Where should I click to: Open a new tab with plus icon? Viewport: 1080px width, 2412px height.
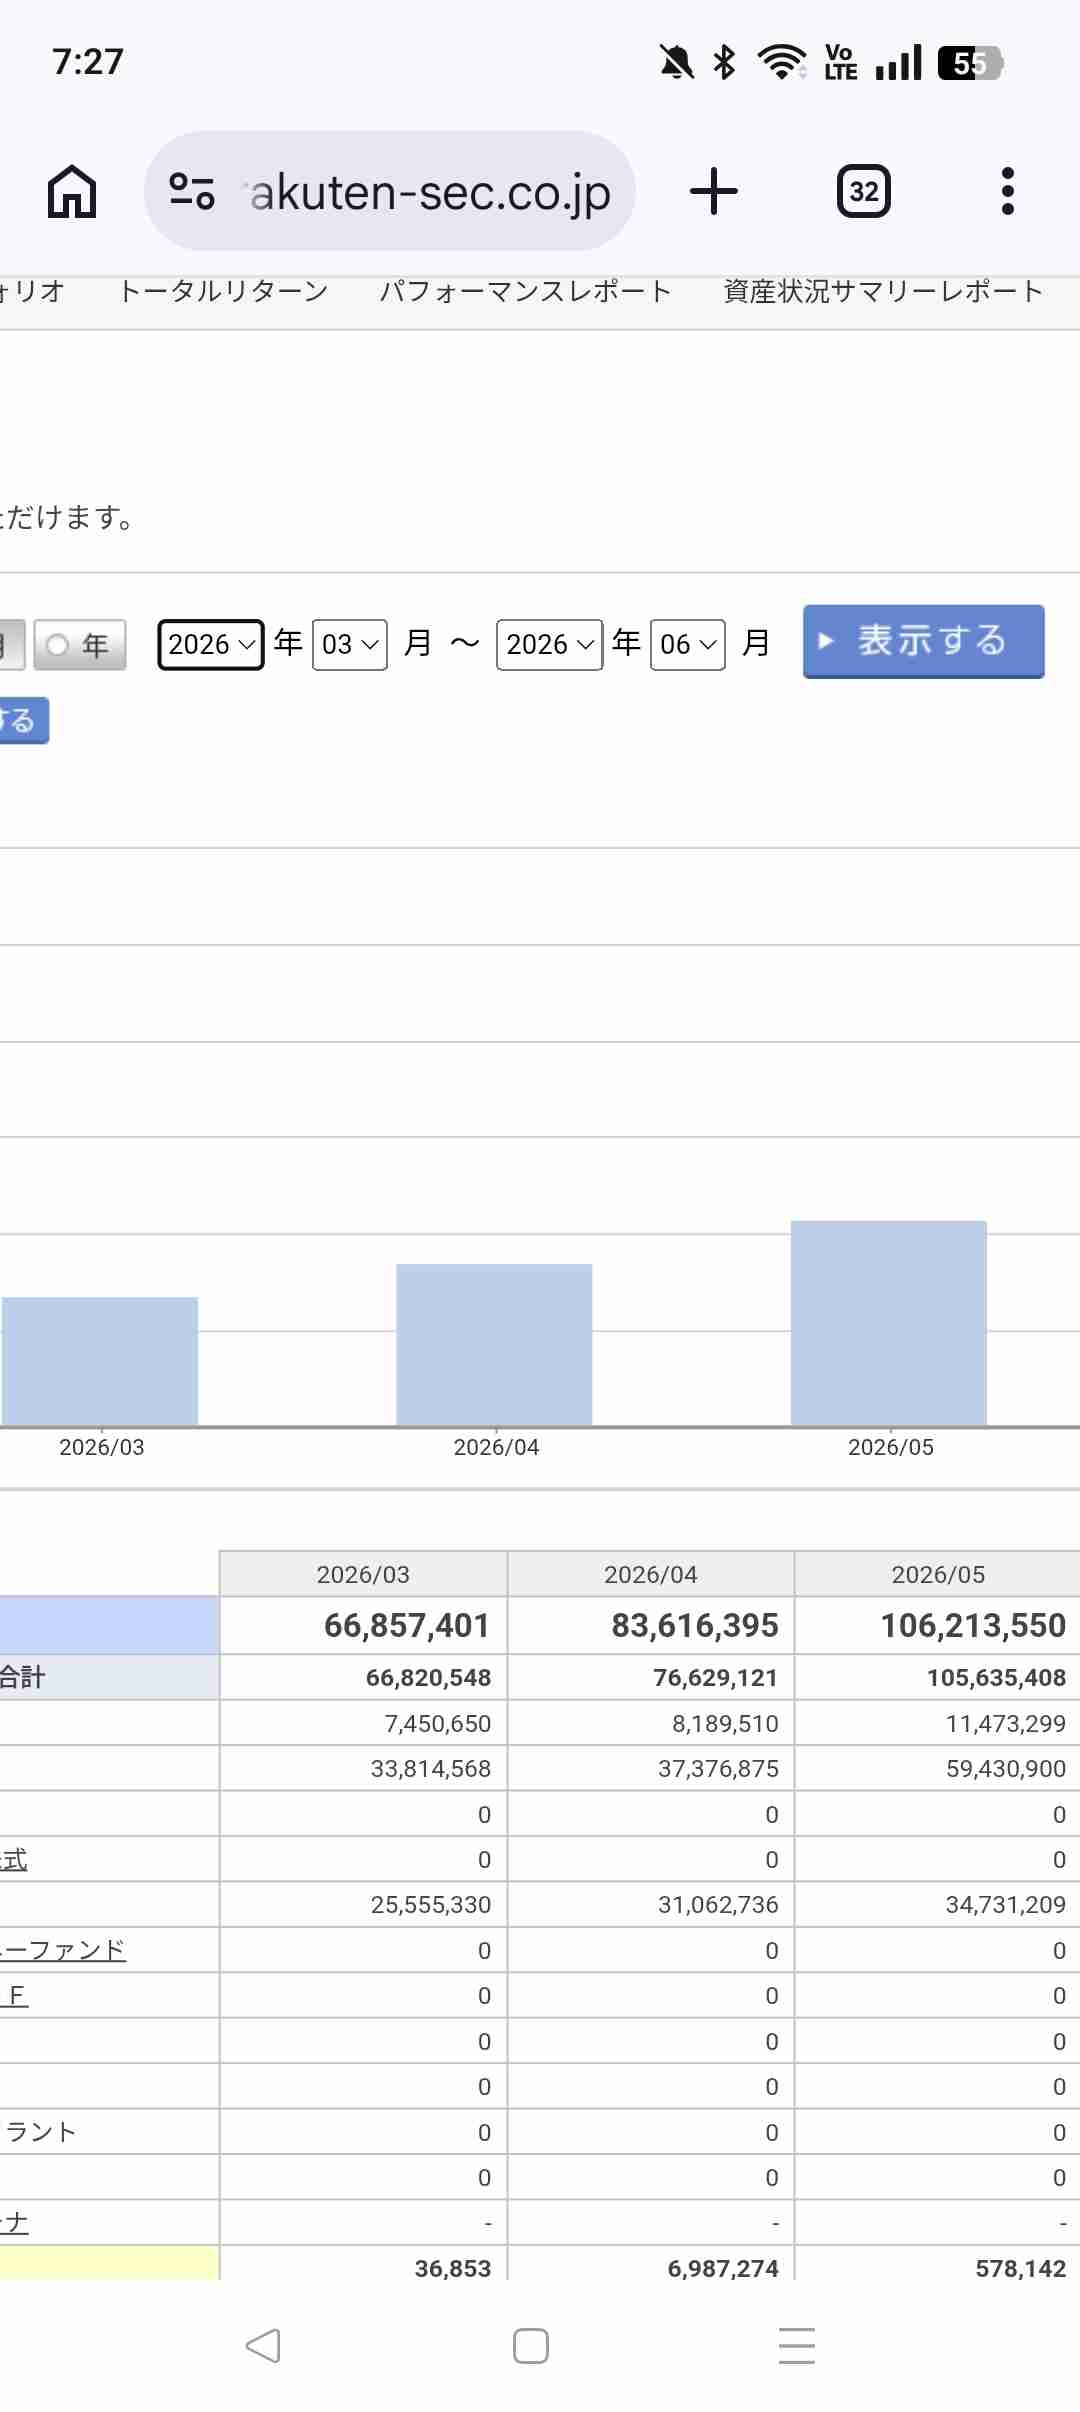(714, 191)
